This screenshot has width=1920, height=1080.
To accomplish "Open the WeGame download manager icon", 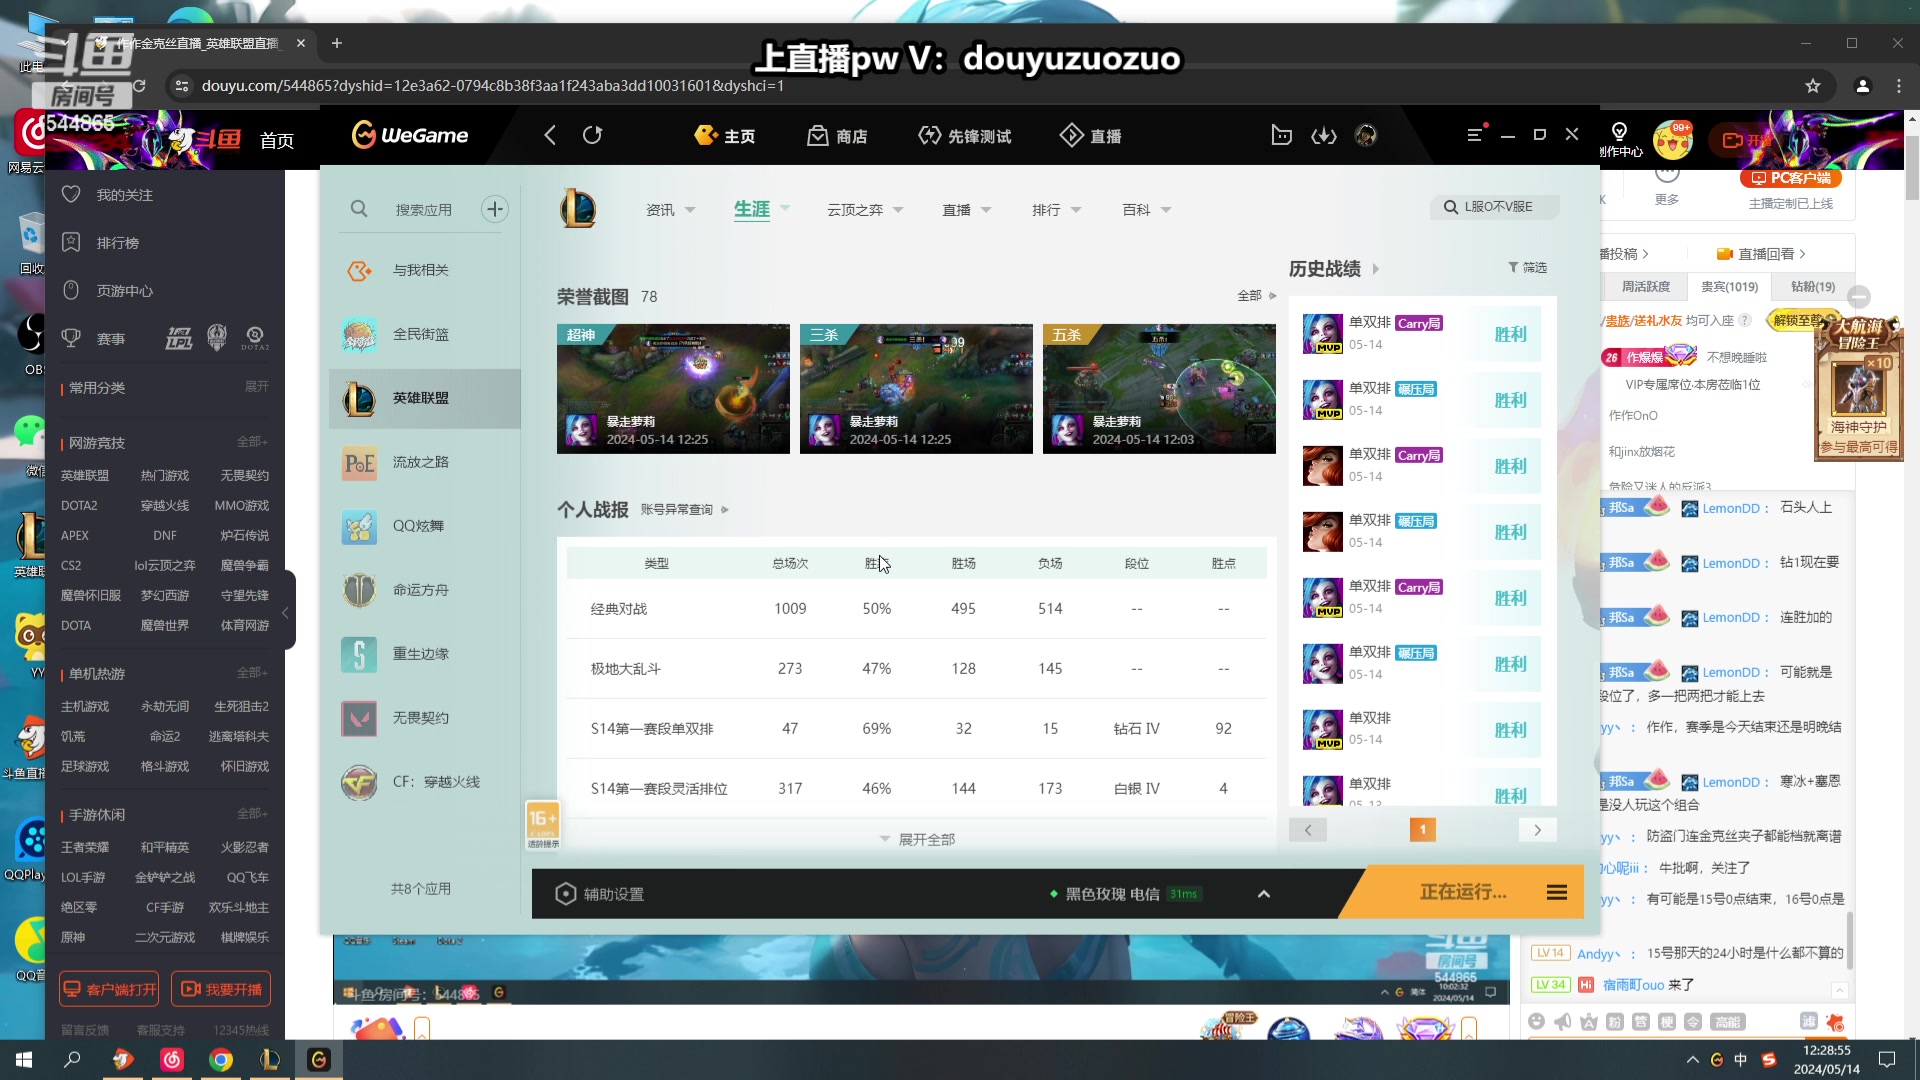I will [1323, 135].
